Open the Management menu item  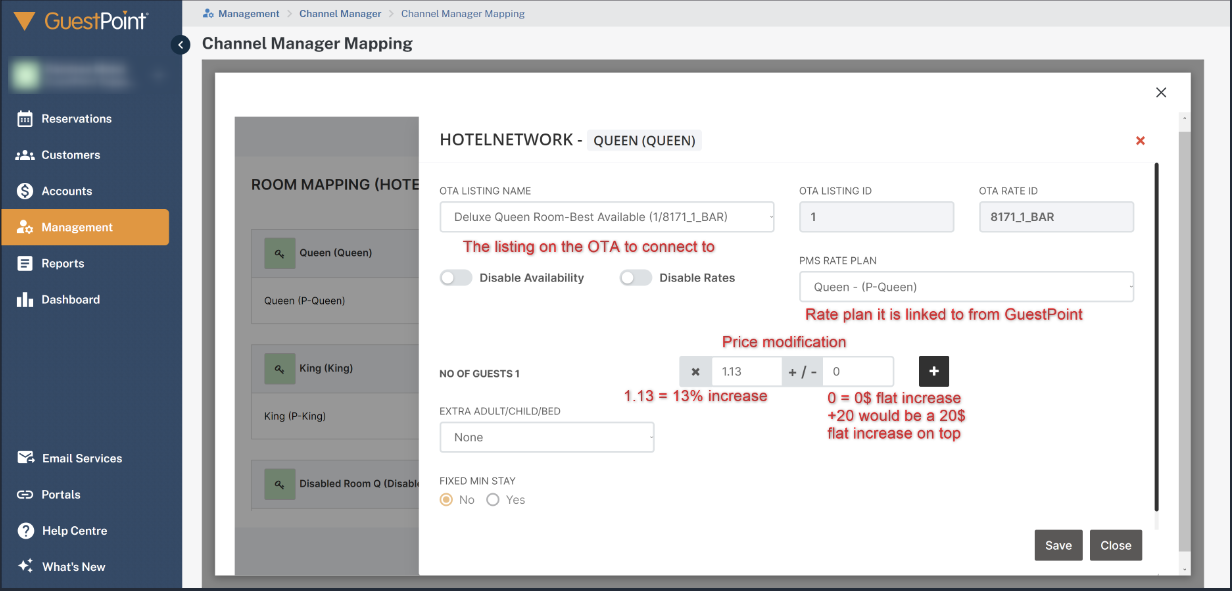(85, 227)
